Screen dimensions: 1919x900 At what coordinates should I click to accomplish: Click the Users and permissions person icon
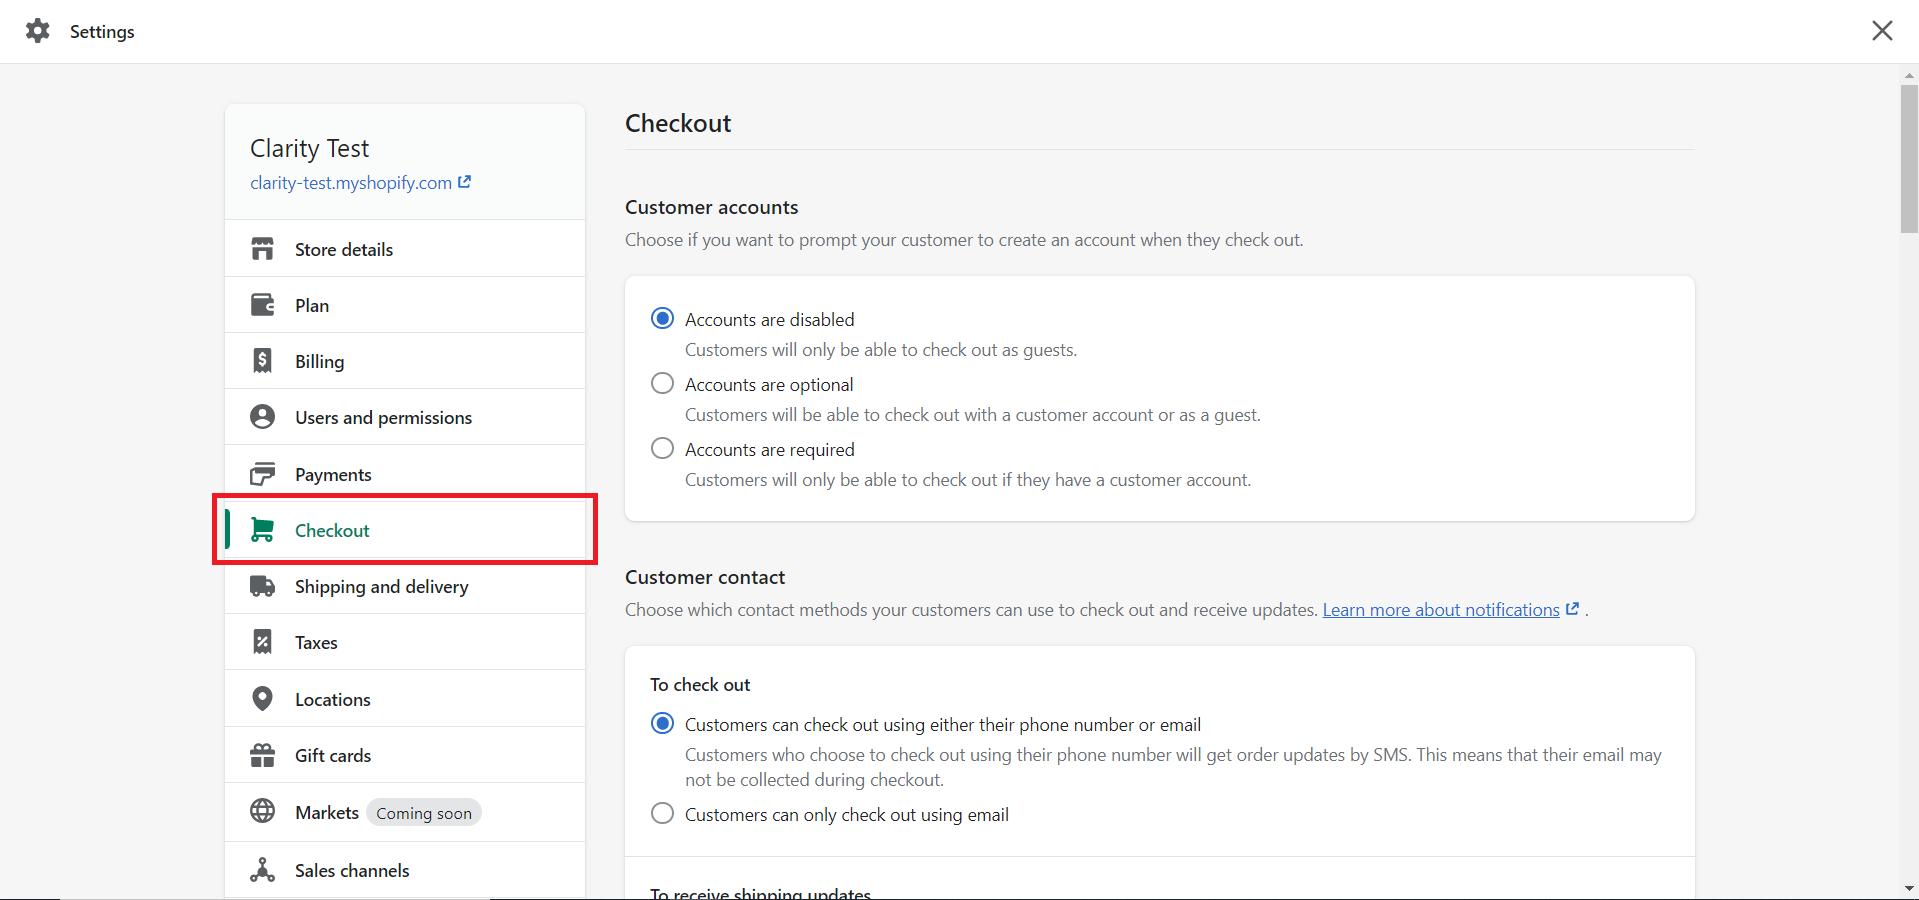tap(263, 417)
